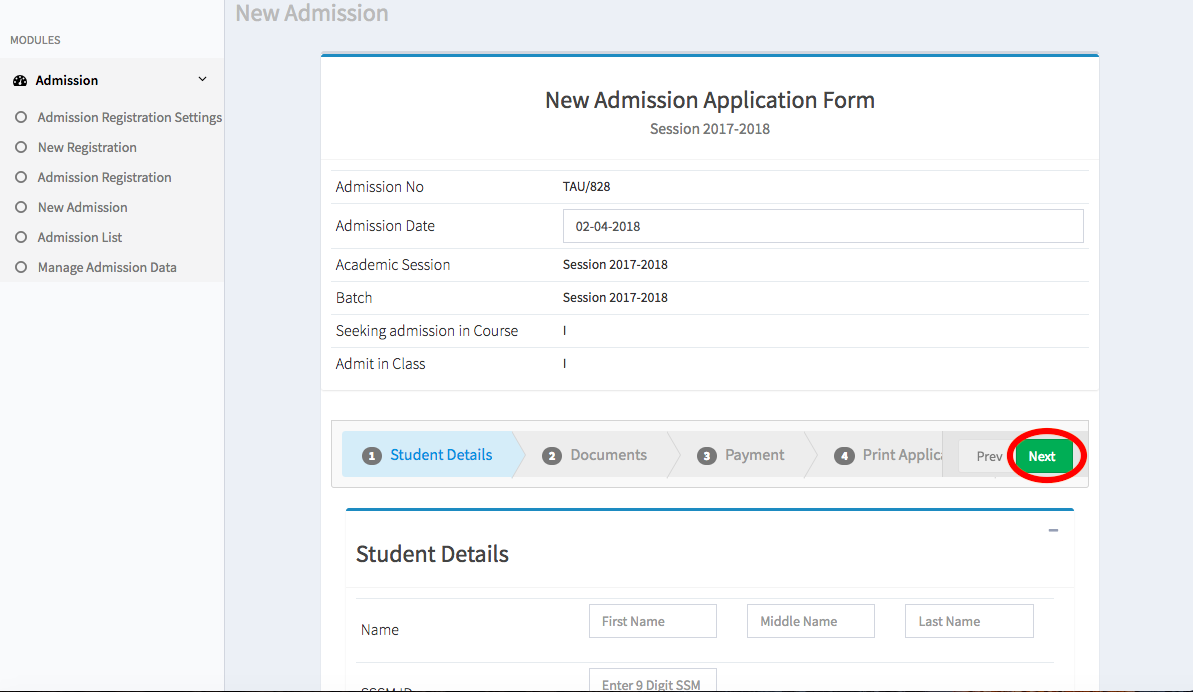Focus the Last Name field
This screenshot has width=1193, height=692.
pos(969,621)
